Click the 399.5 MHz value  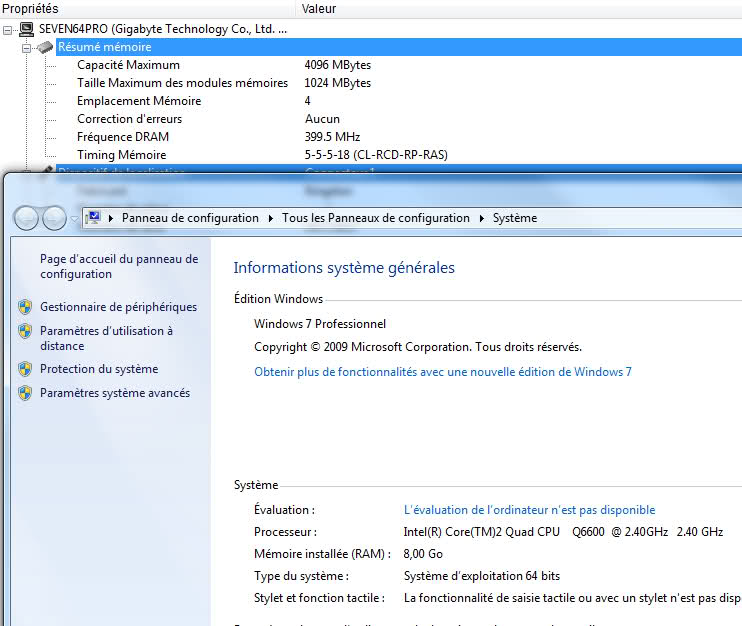[x=332, y=137]
